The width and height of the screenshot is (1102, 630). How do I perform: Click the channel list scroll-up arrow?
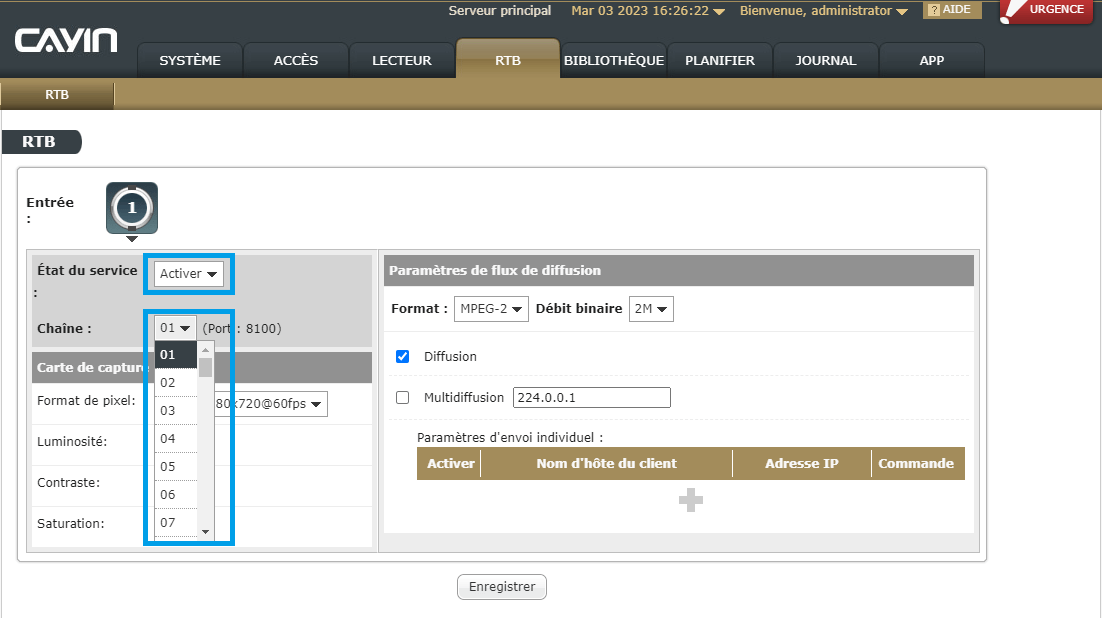click(206, 350)
